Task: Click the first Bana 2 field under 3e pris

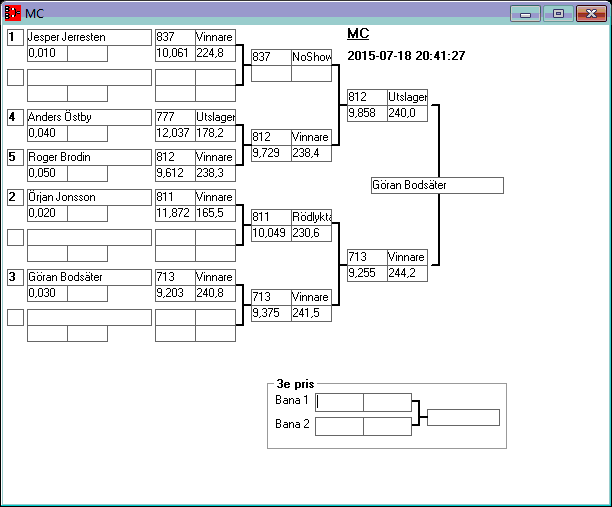Action: click(x=340, y=426)
